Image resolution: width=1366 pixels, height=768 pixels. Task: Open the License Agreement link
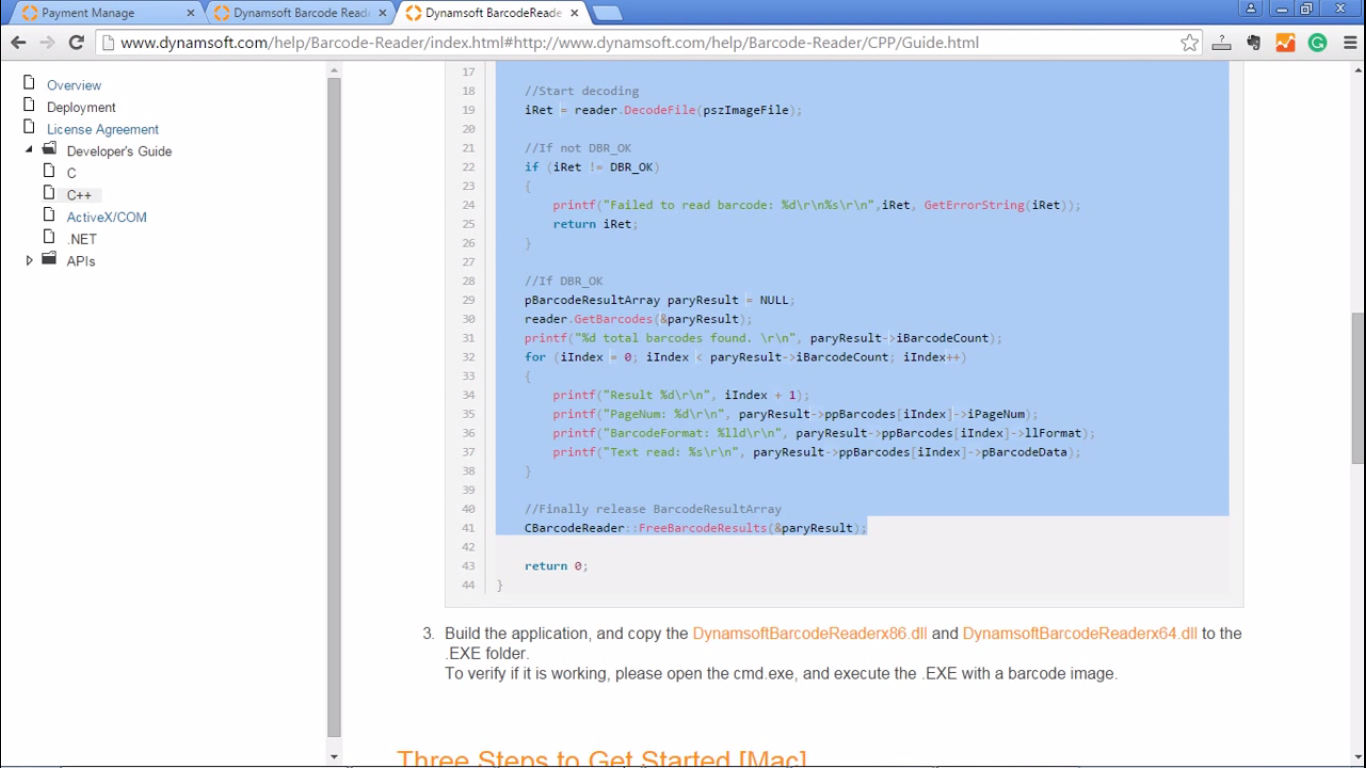tap(102, 129)
